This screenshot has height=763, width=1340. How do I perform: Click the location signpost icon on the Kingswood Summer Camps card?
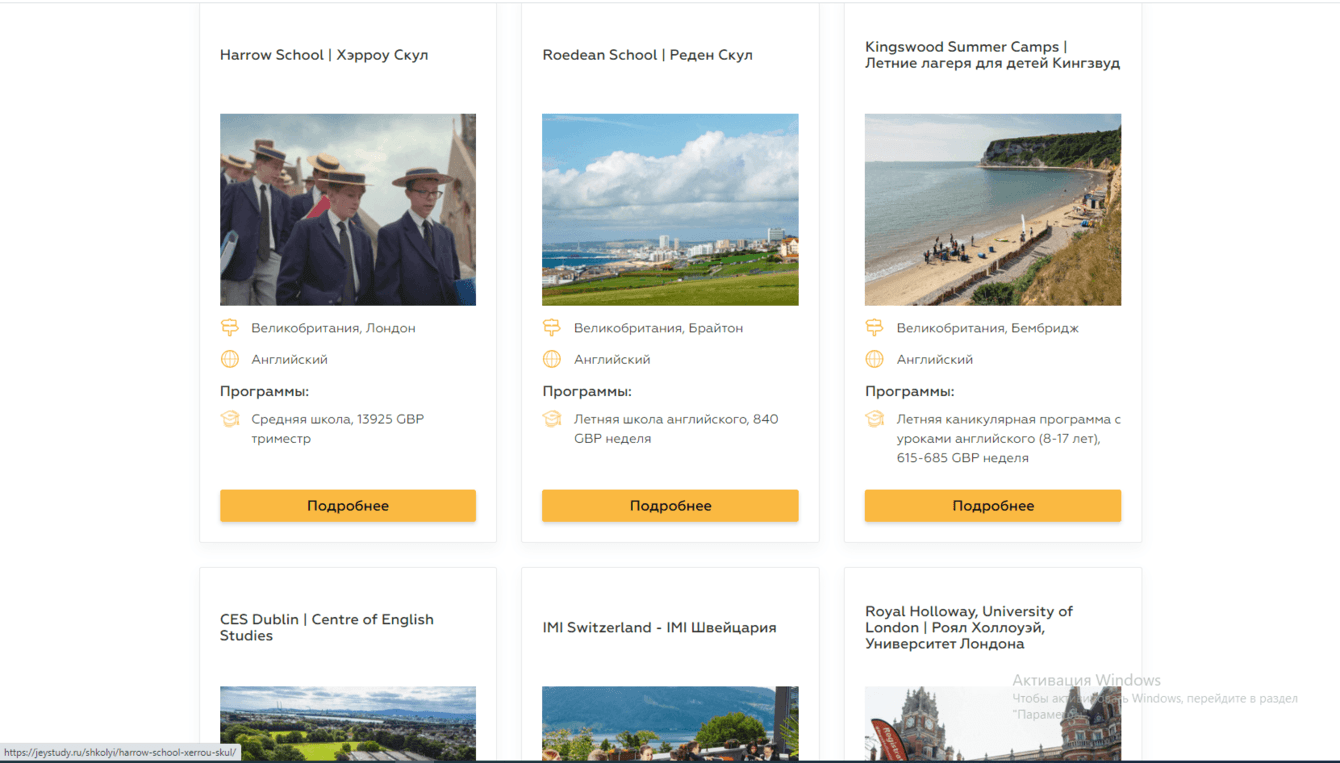pos(875,327)
